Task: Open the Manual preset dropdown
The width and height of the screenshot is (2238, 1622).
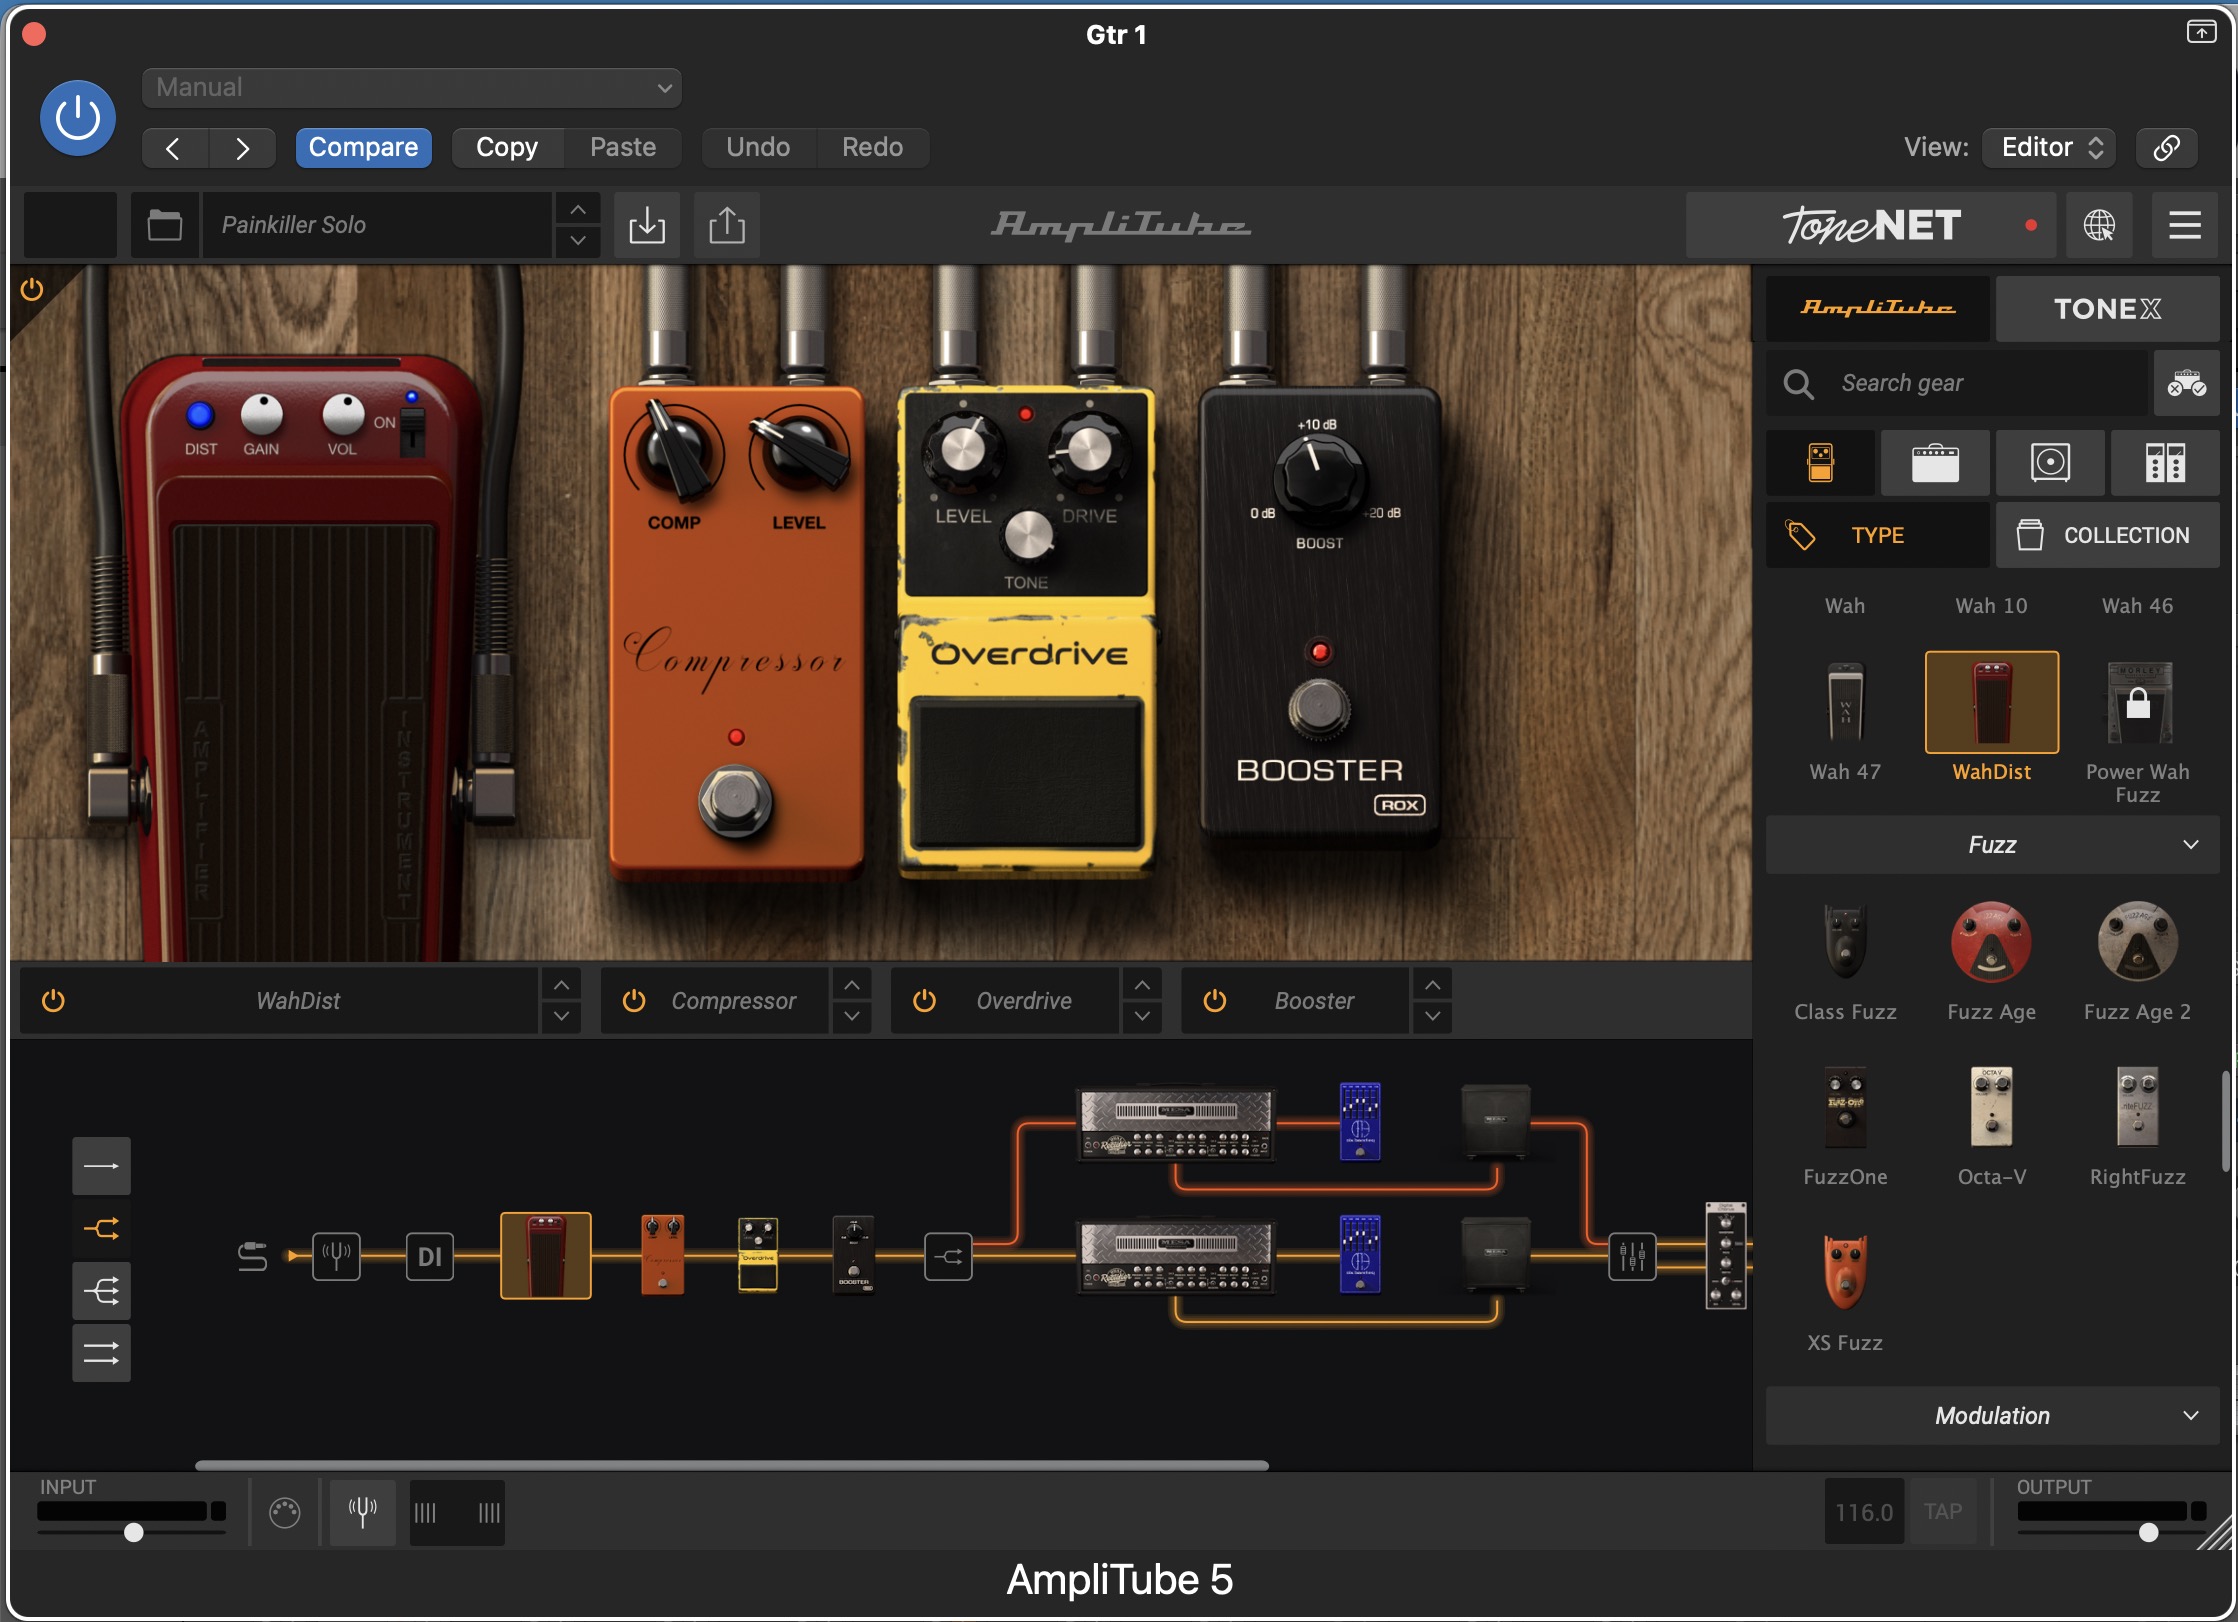Action: pyautogui.click(x=412, y=88)
